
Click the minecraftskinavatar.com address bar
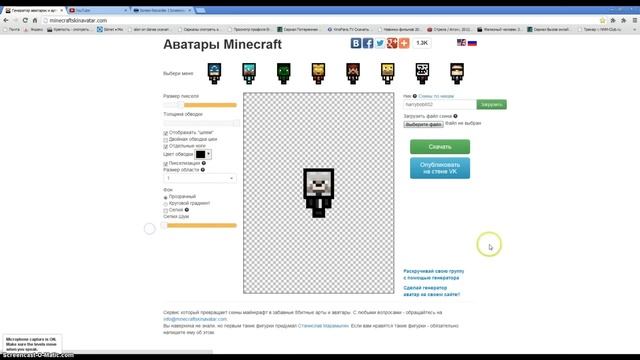tap(320, 20)
